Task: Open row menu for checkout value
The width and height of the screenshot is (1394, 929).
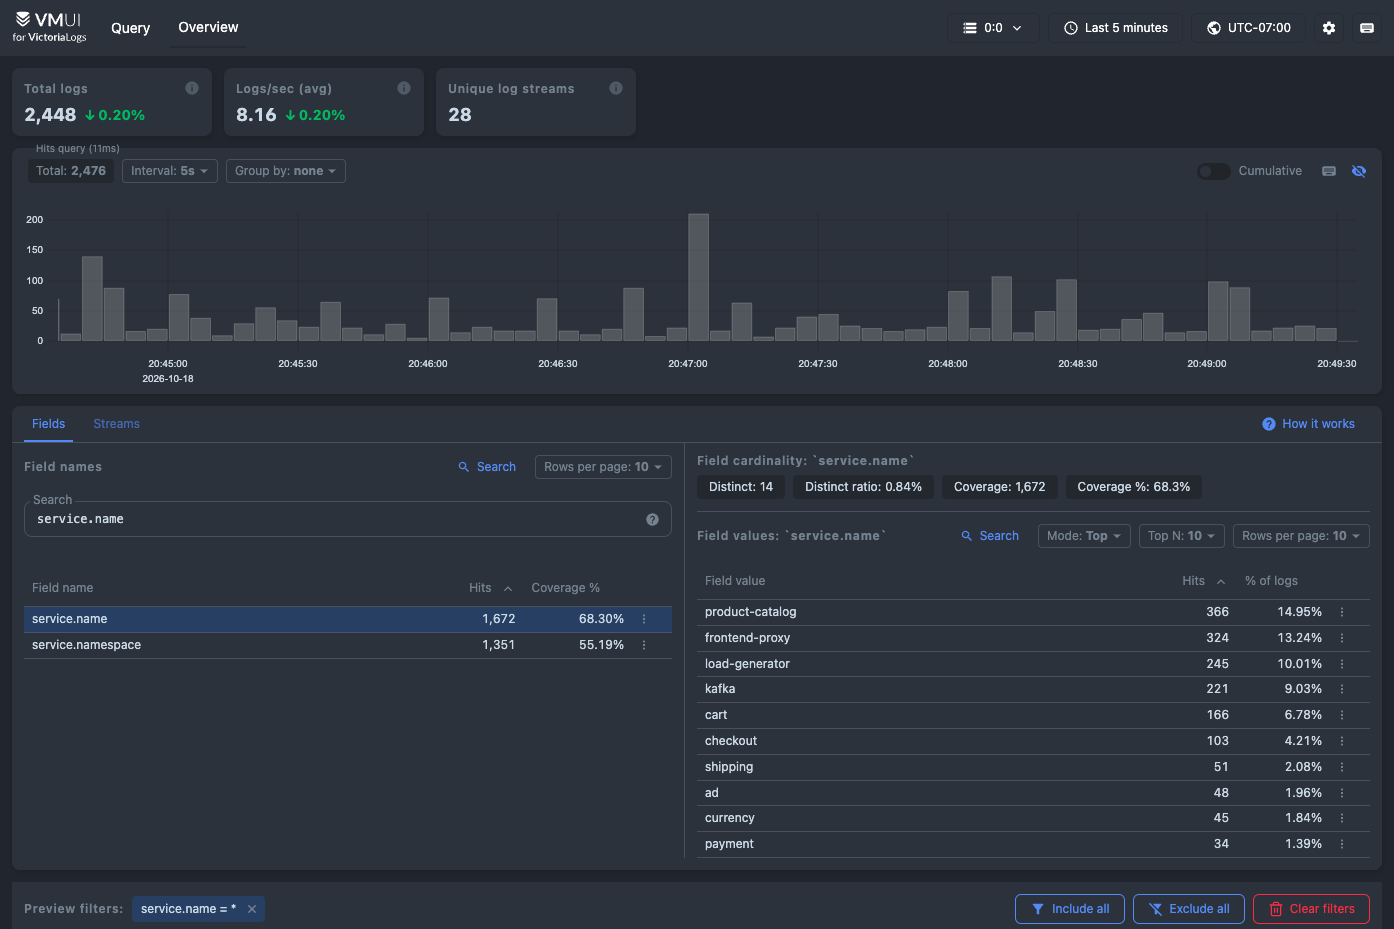Action: pos(1342,741)
